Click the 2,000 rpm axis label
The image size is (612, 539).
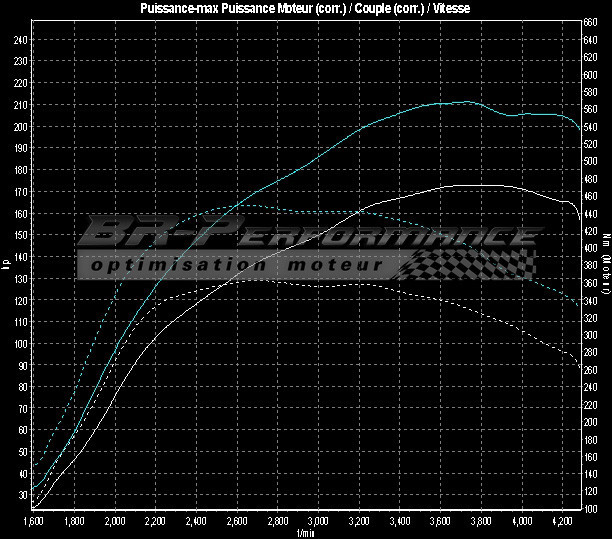pos(114,522)
